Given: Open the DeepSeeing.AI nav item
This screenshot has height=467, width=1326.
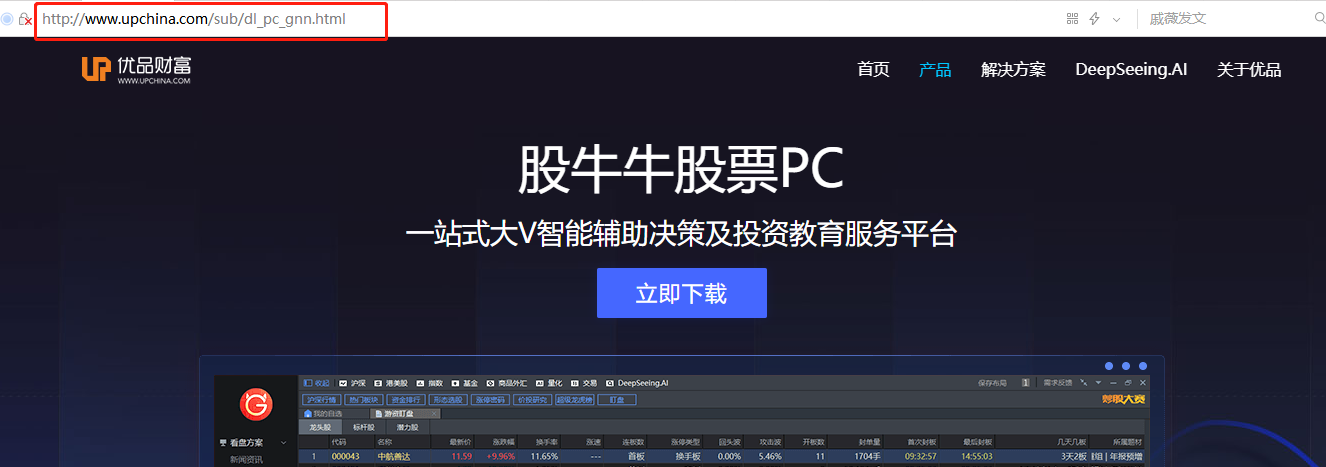Looking at the screenshot, I should [x=1131, y=70].
